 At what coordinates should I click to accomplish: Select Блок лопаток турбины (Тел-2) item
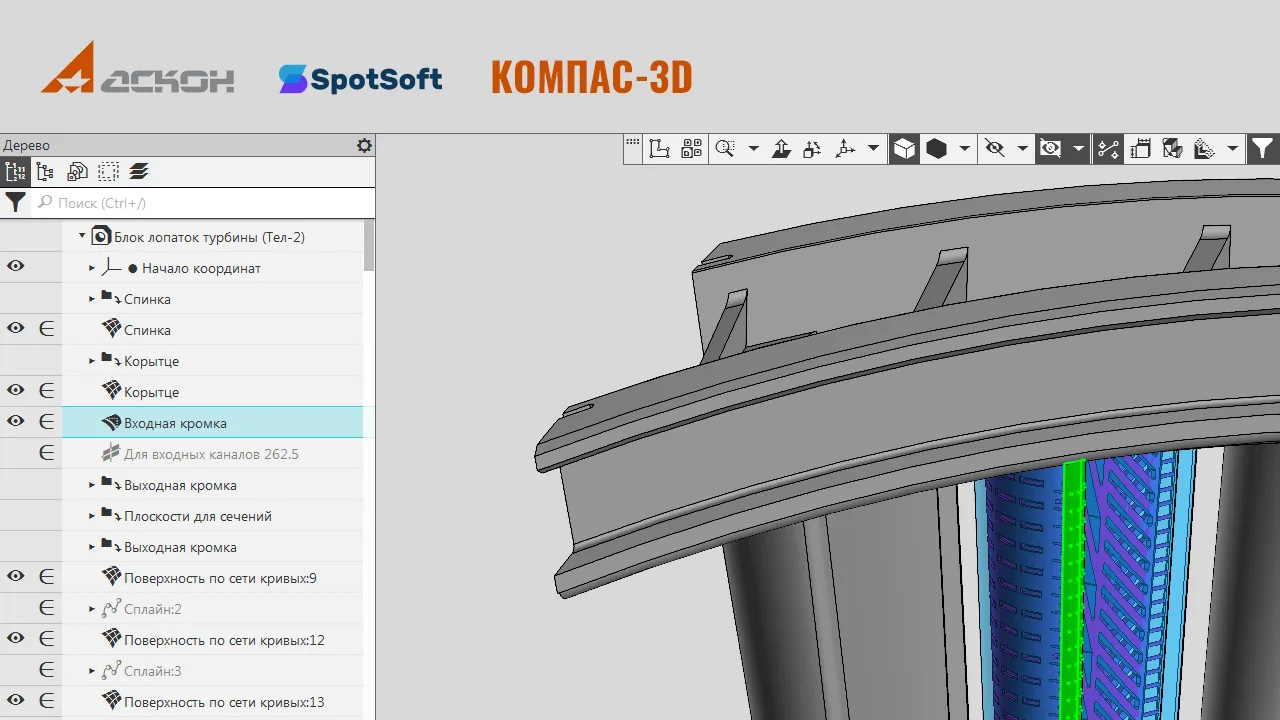click(x=209, y=237)
